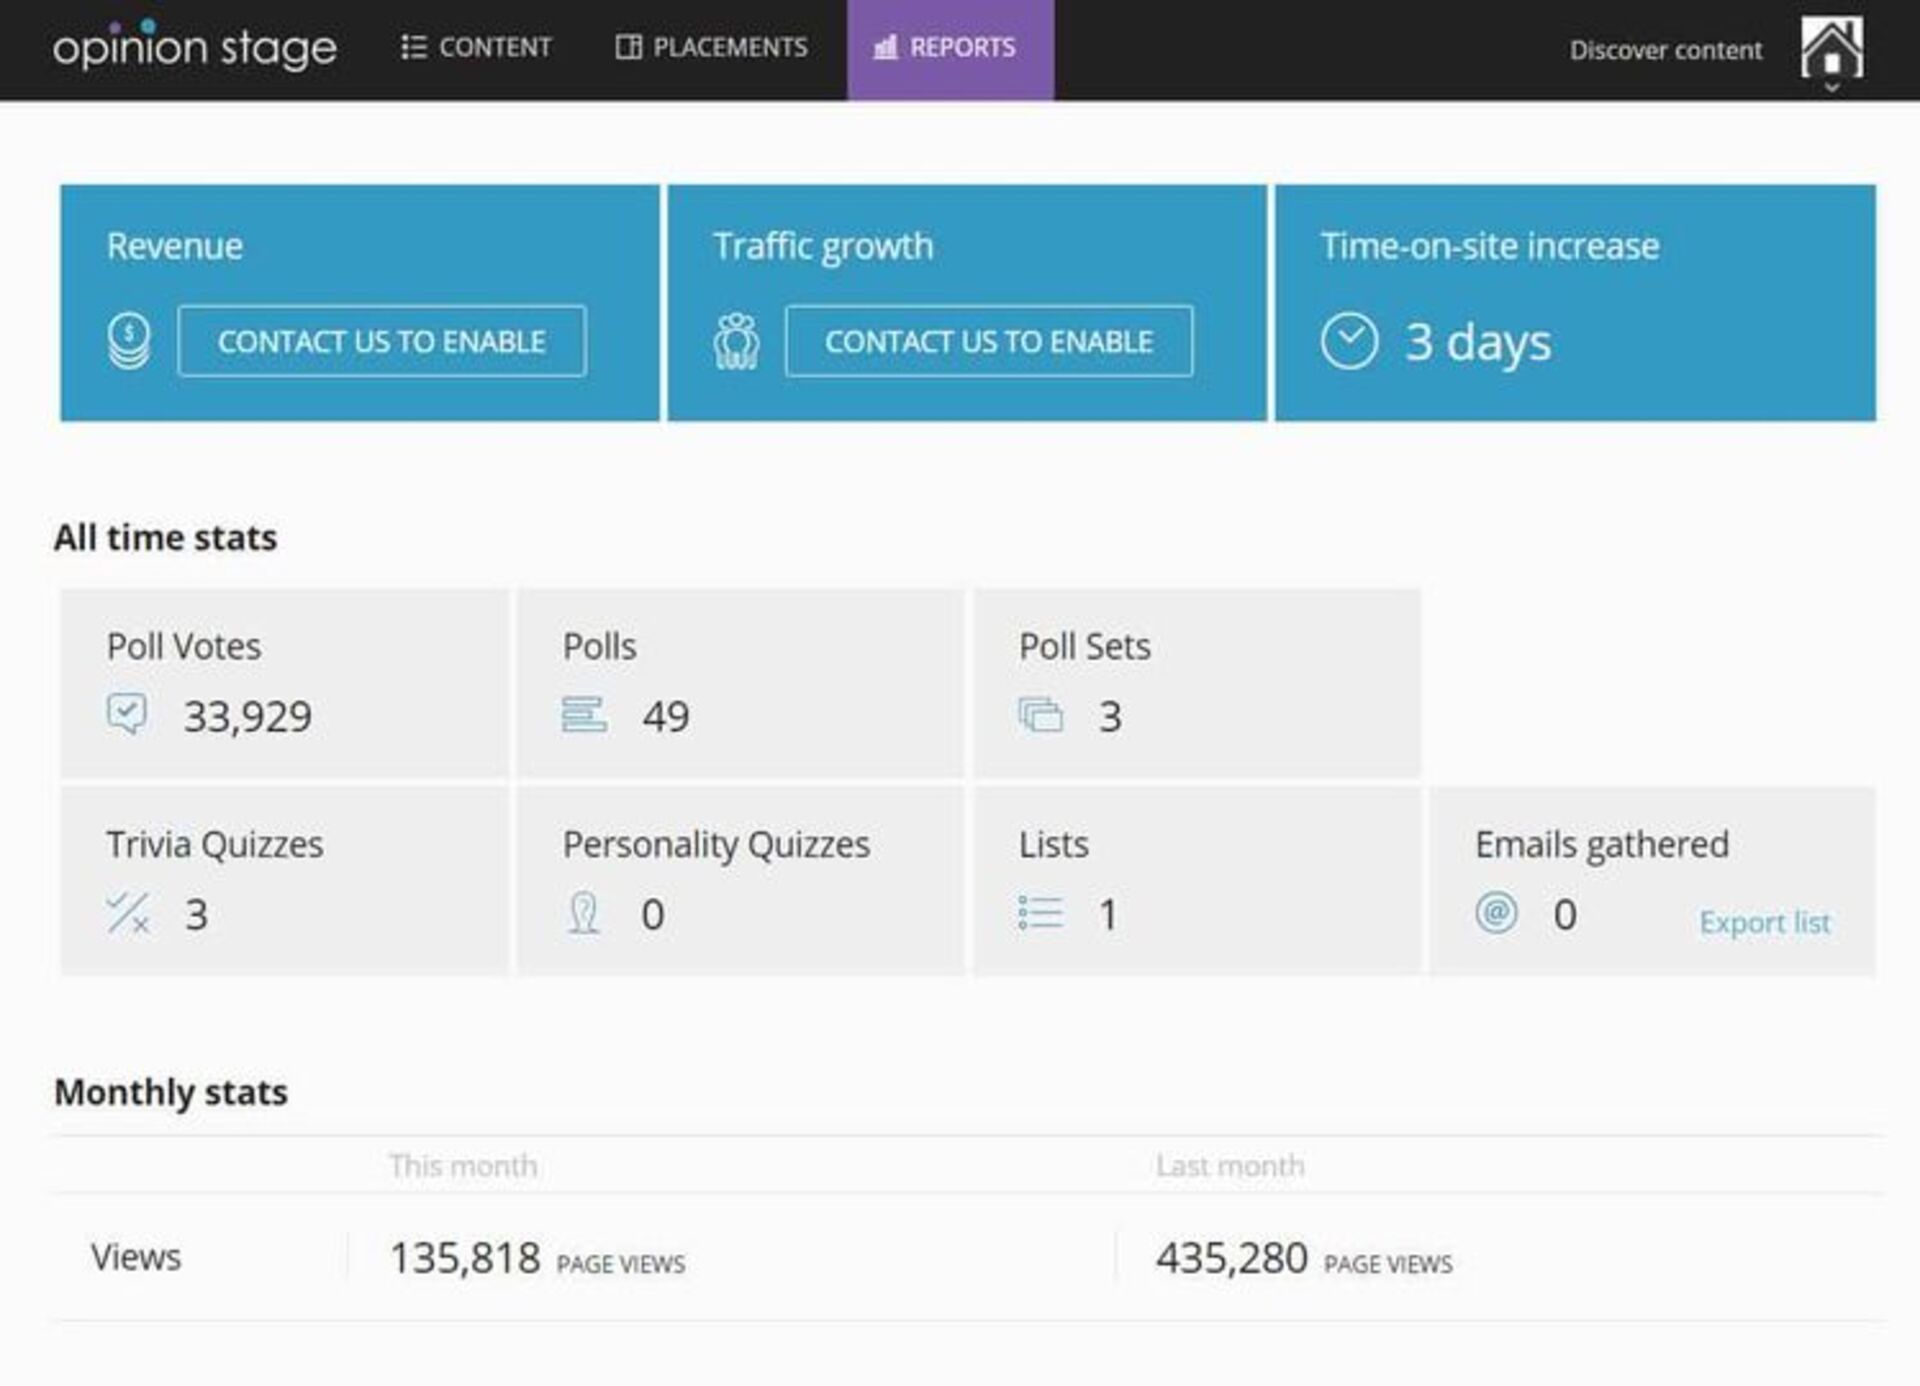
Task: Click the Time-on-site clock icon
Action: (1352, 340)
